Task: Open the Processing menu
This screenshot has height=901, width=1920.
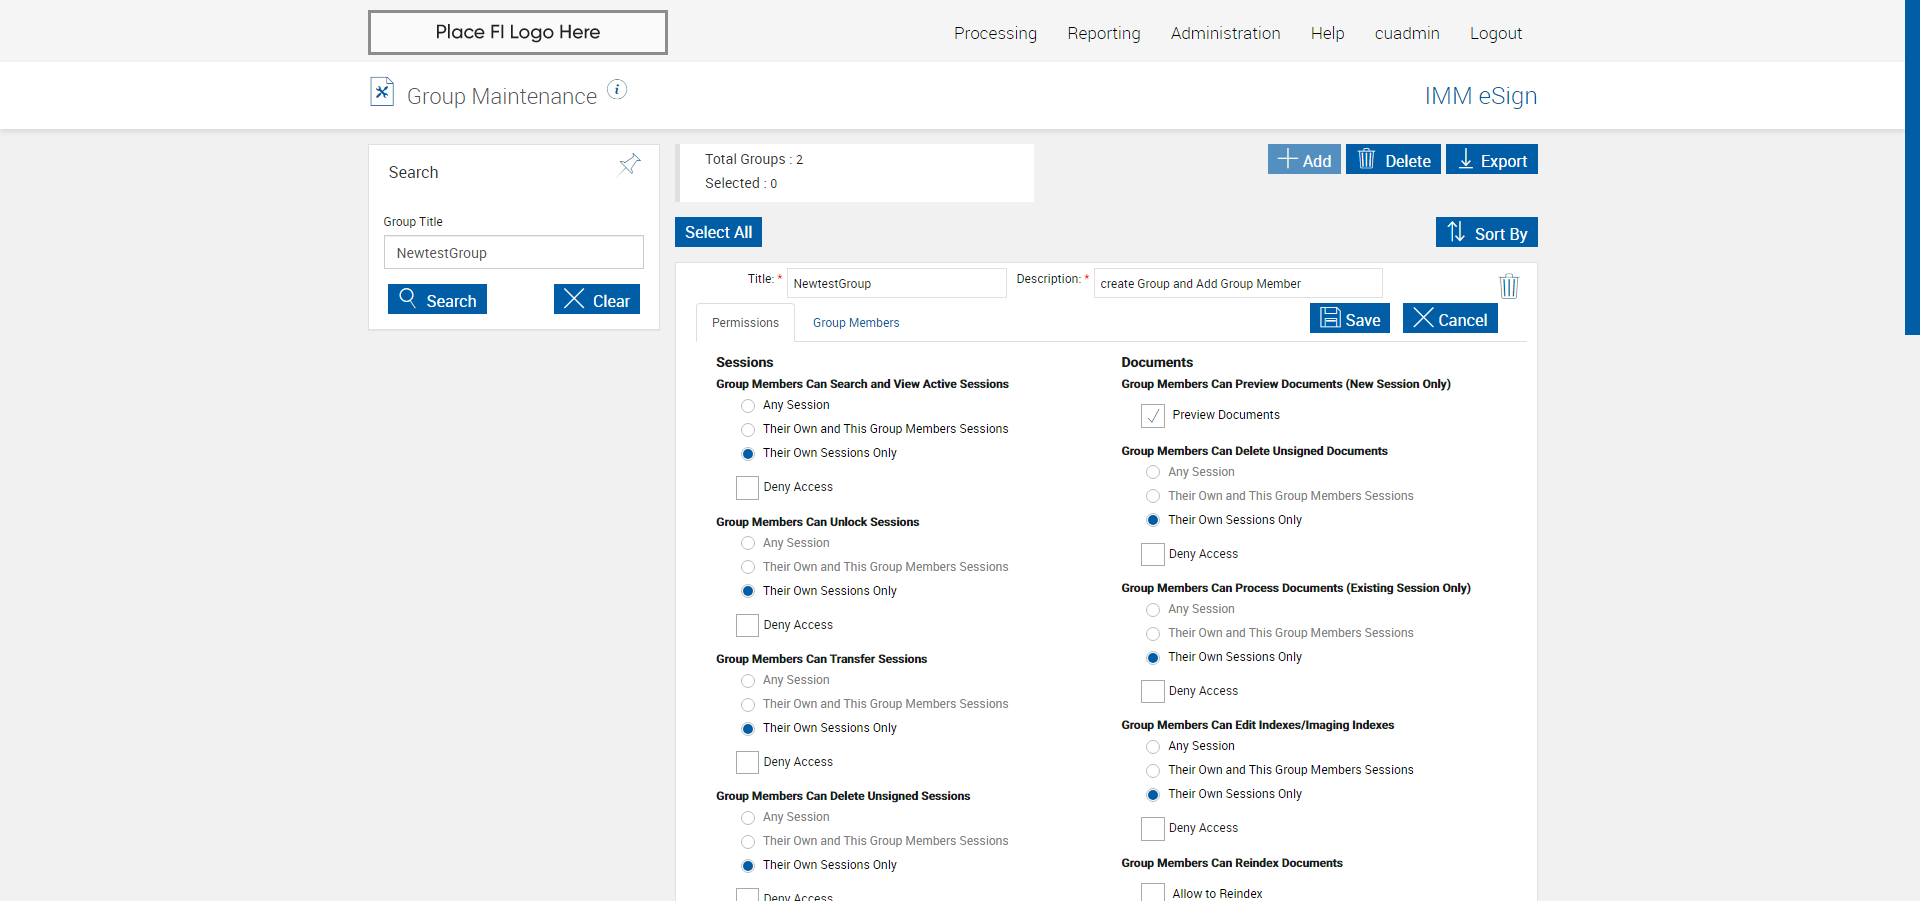Action: coord(995,33)
